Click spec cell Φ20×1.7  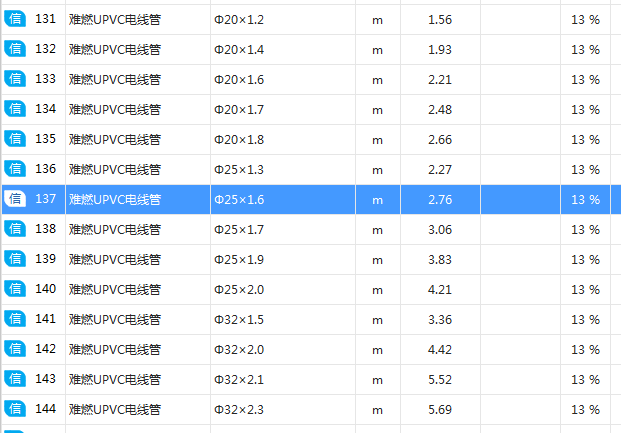coord(283,110)
